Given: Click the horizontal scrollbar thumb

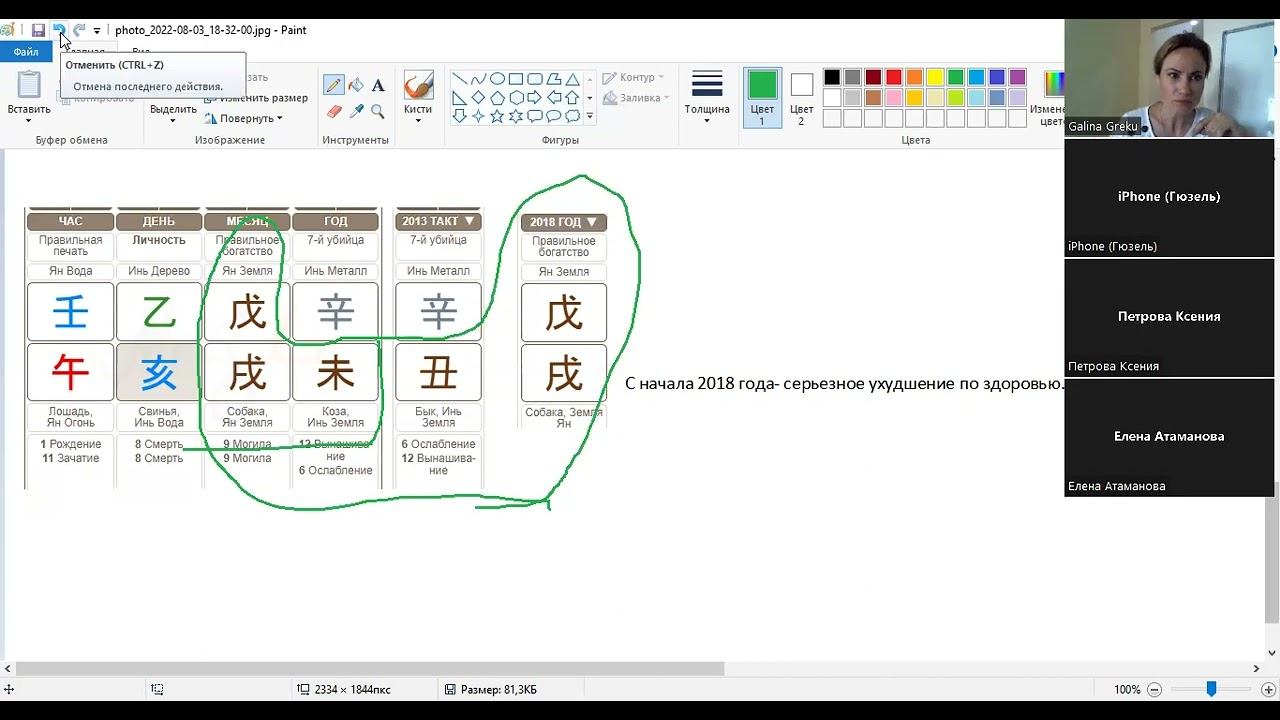Looking at the screenshot, I should (x=370, y=668).
